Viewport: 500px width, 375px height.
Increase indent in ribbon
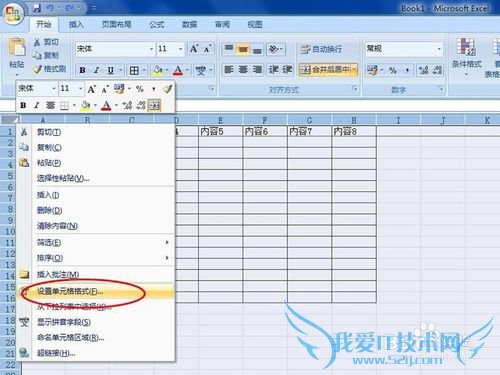click(x=287, y=70)
